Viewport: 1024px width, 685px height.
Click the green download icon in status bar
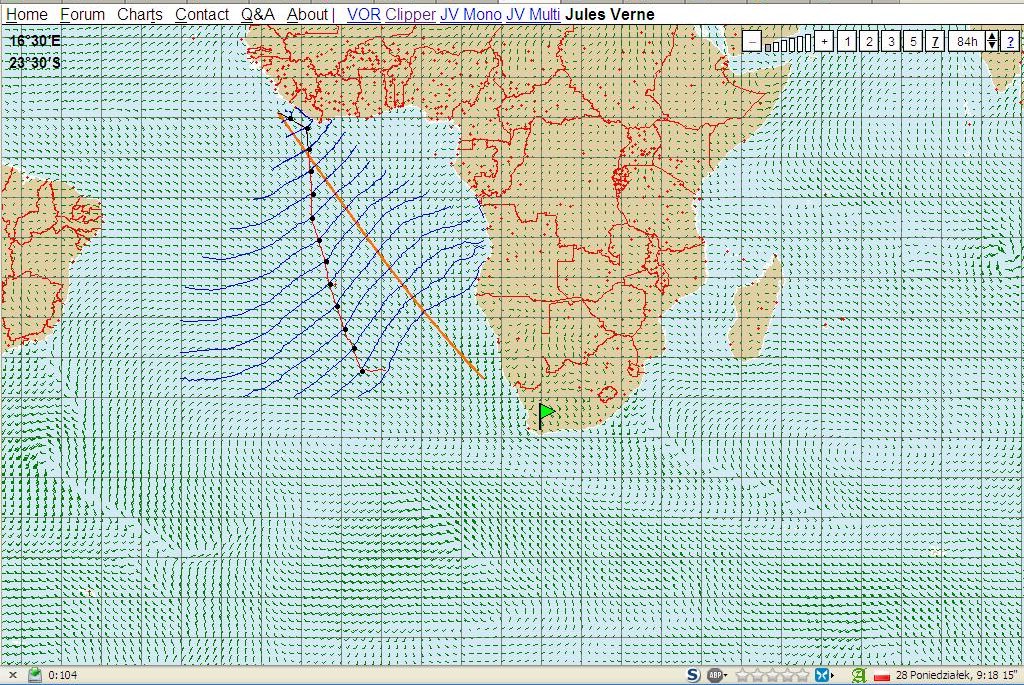[35, 675]
